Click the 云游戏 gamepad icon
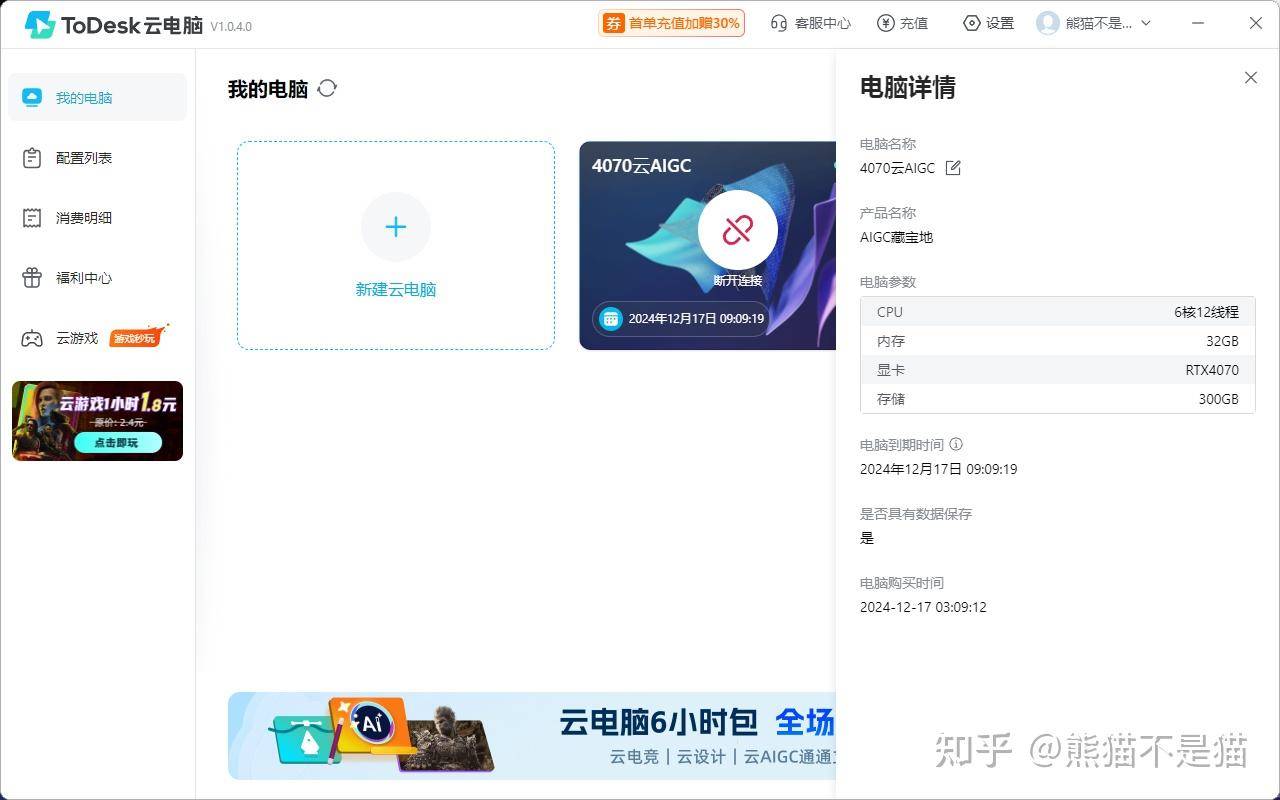Viewport: 1280px width, 800px height. [x=32, y=338]
